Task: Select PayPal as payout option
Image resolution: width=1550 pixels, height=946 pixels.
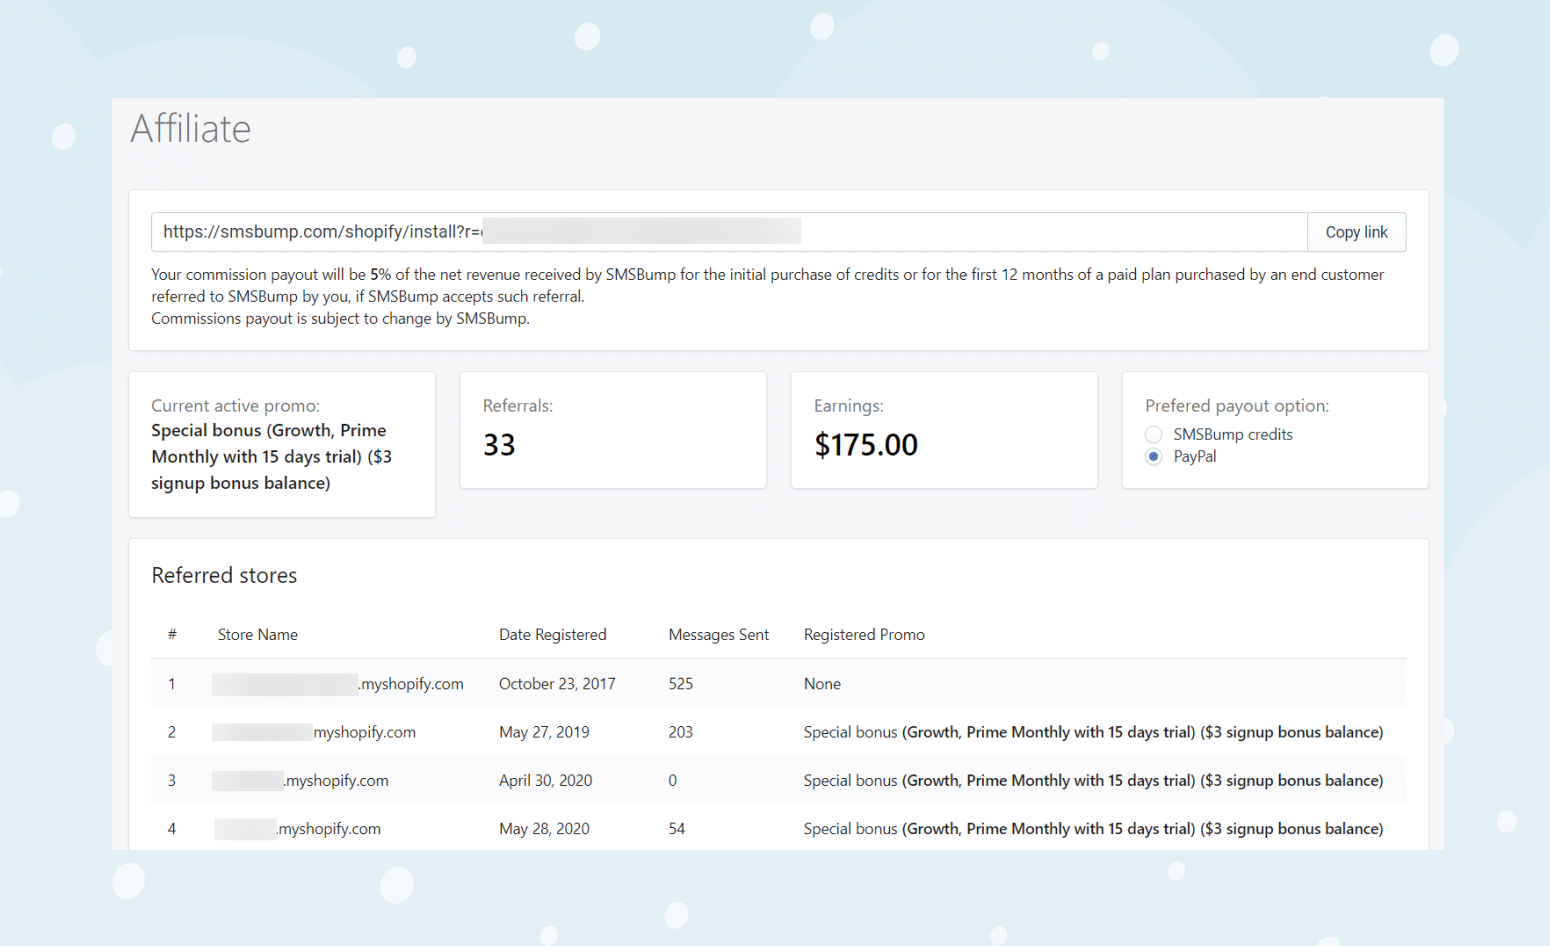Action: tap(1154, 456)
